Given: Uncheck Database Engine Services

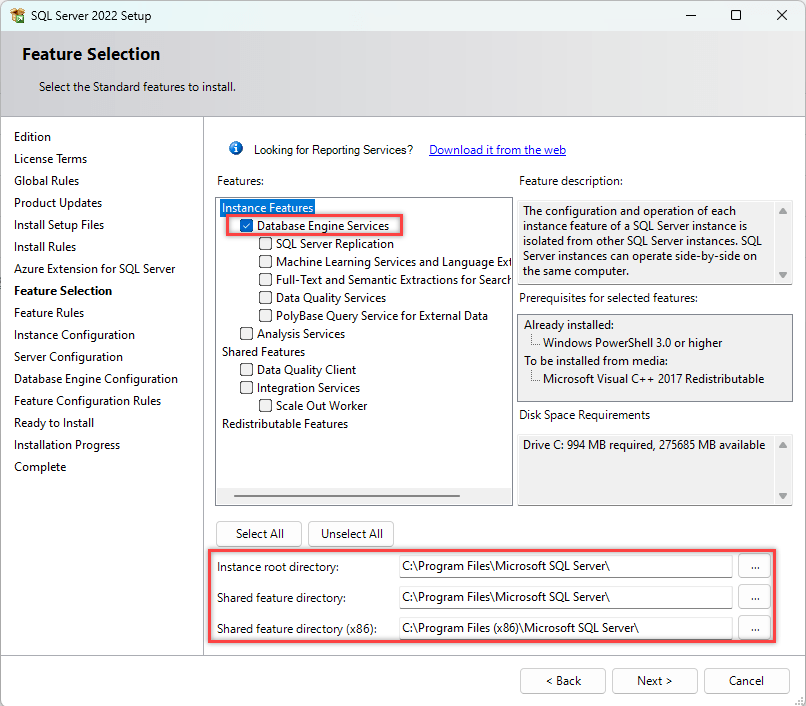Looking at the screenshot, I should coord(245,225).
